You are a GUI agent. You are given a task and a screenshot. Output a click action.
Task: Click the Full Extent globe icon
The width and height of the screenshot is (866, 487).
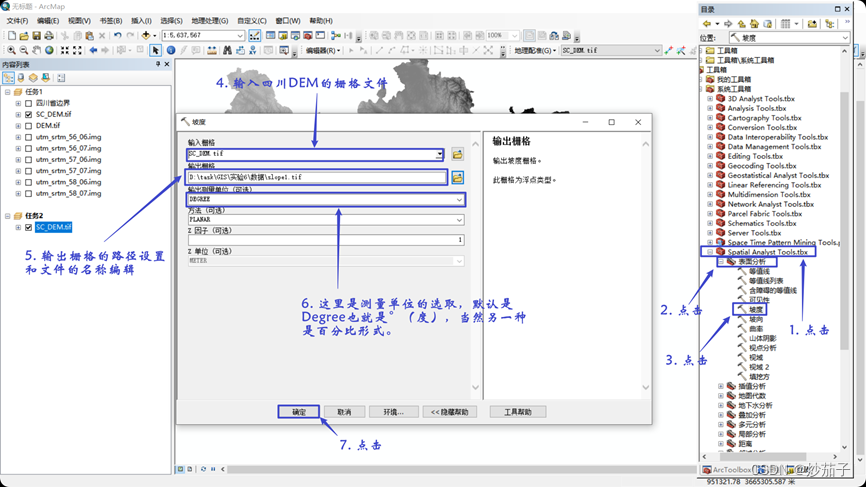click(x=49, y=50)
